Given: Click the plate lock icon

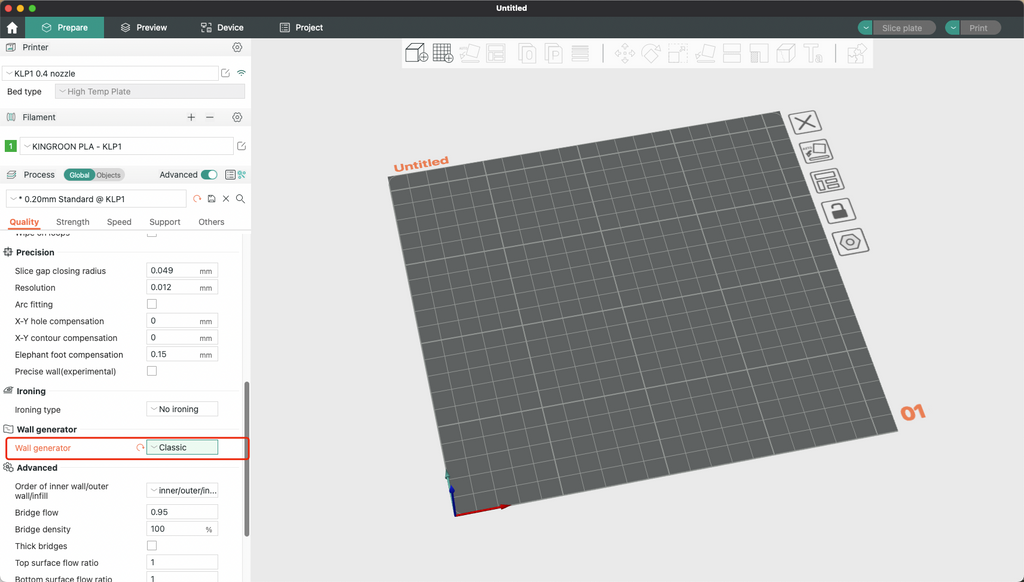Looking at the screenshot, I should click(x=837, y=210).
